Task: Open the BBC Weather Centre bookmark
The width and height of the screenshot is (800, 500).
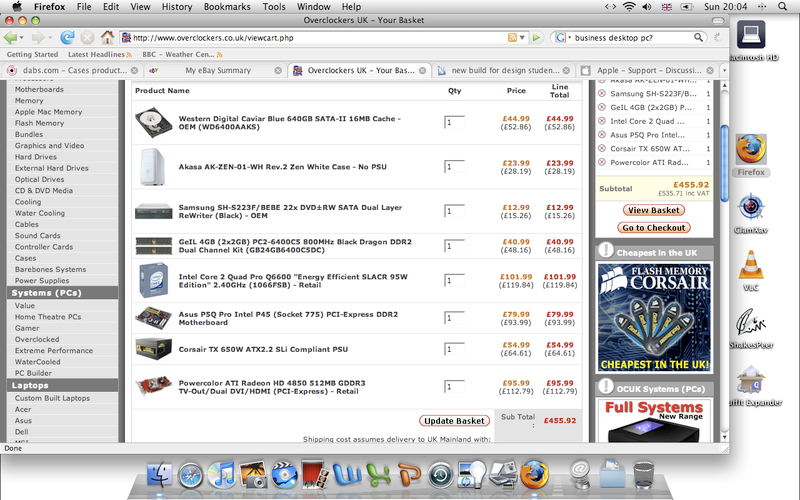Action: (x=182, y=54)
